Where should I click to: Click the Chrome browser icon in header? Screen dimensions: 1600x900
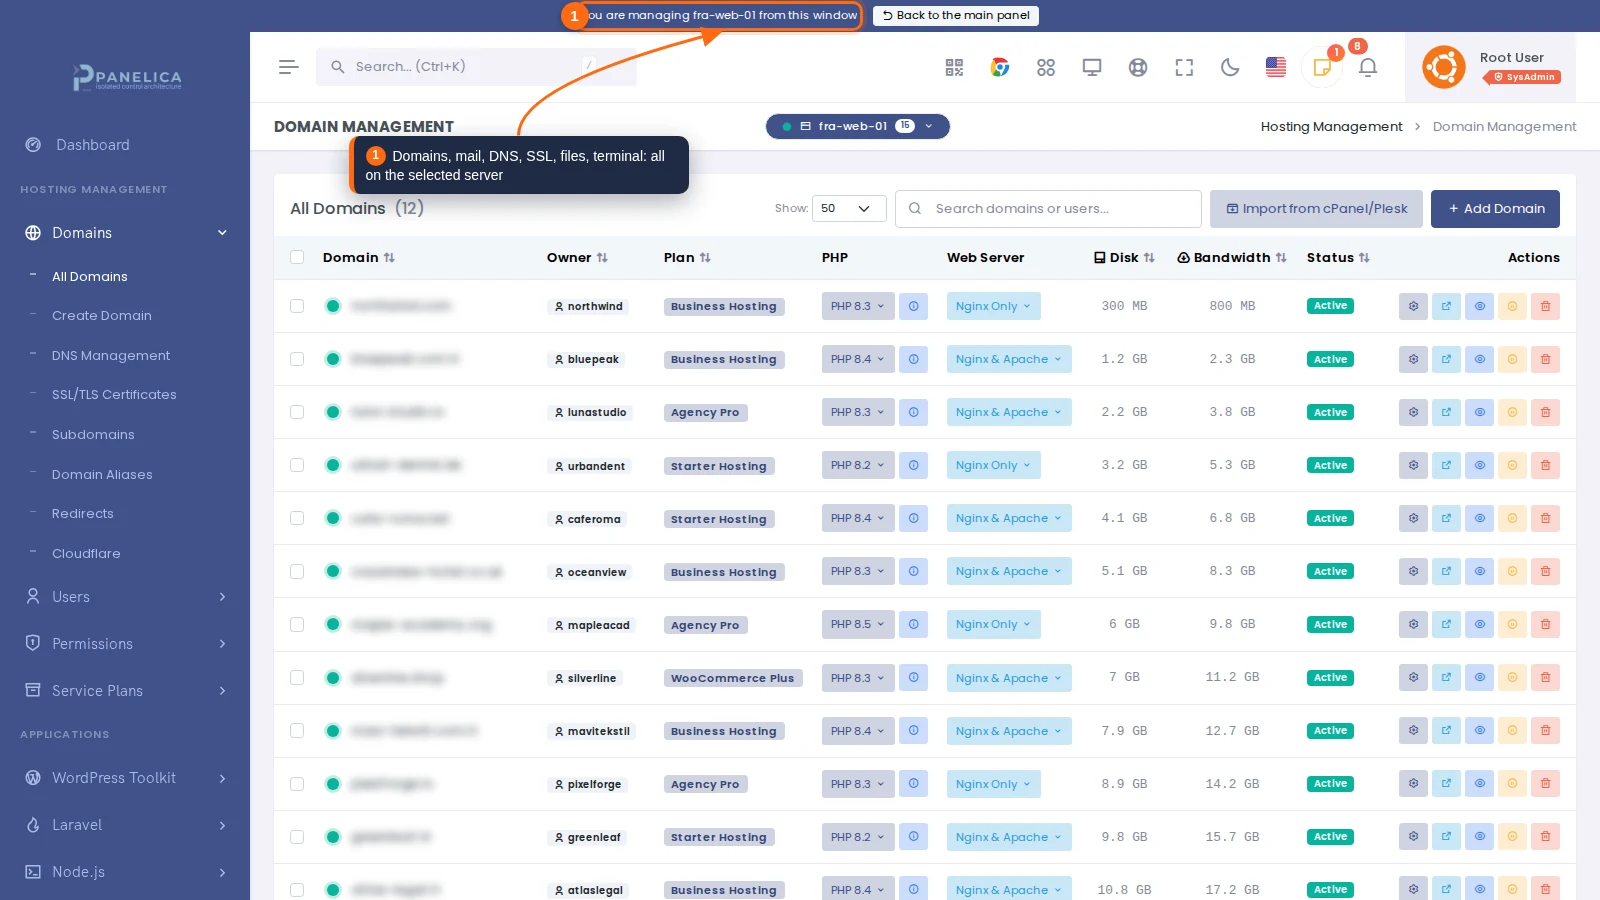(1000, 67)
